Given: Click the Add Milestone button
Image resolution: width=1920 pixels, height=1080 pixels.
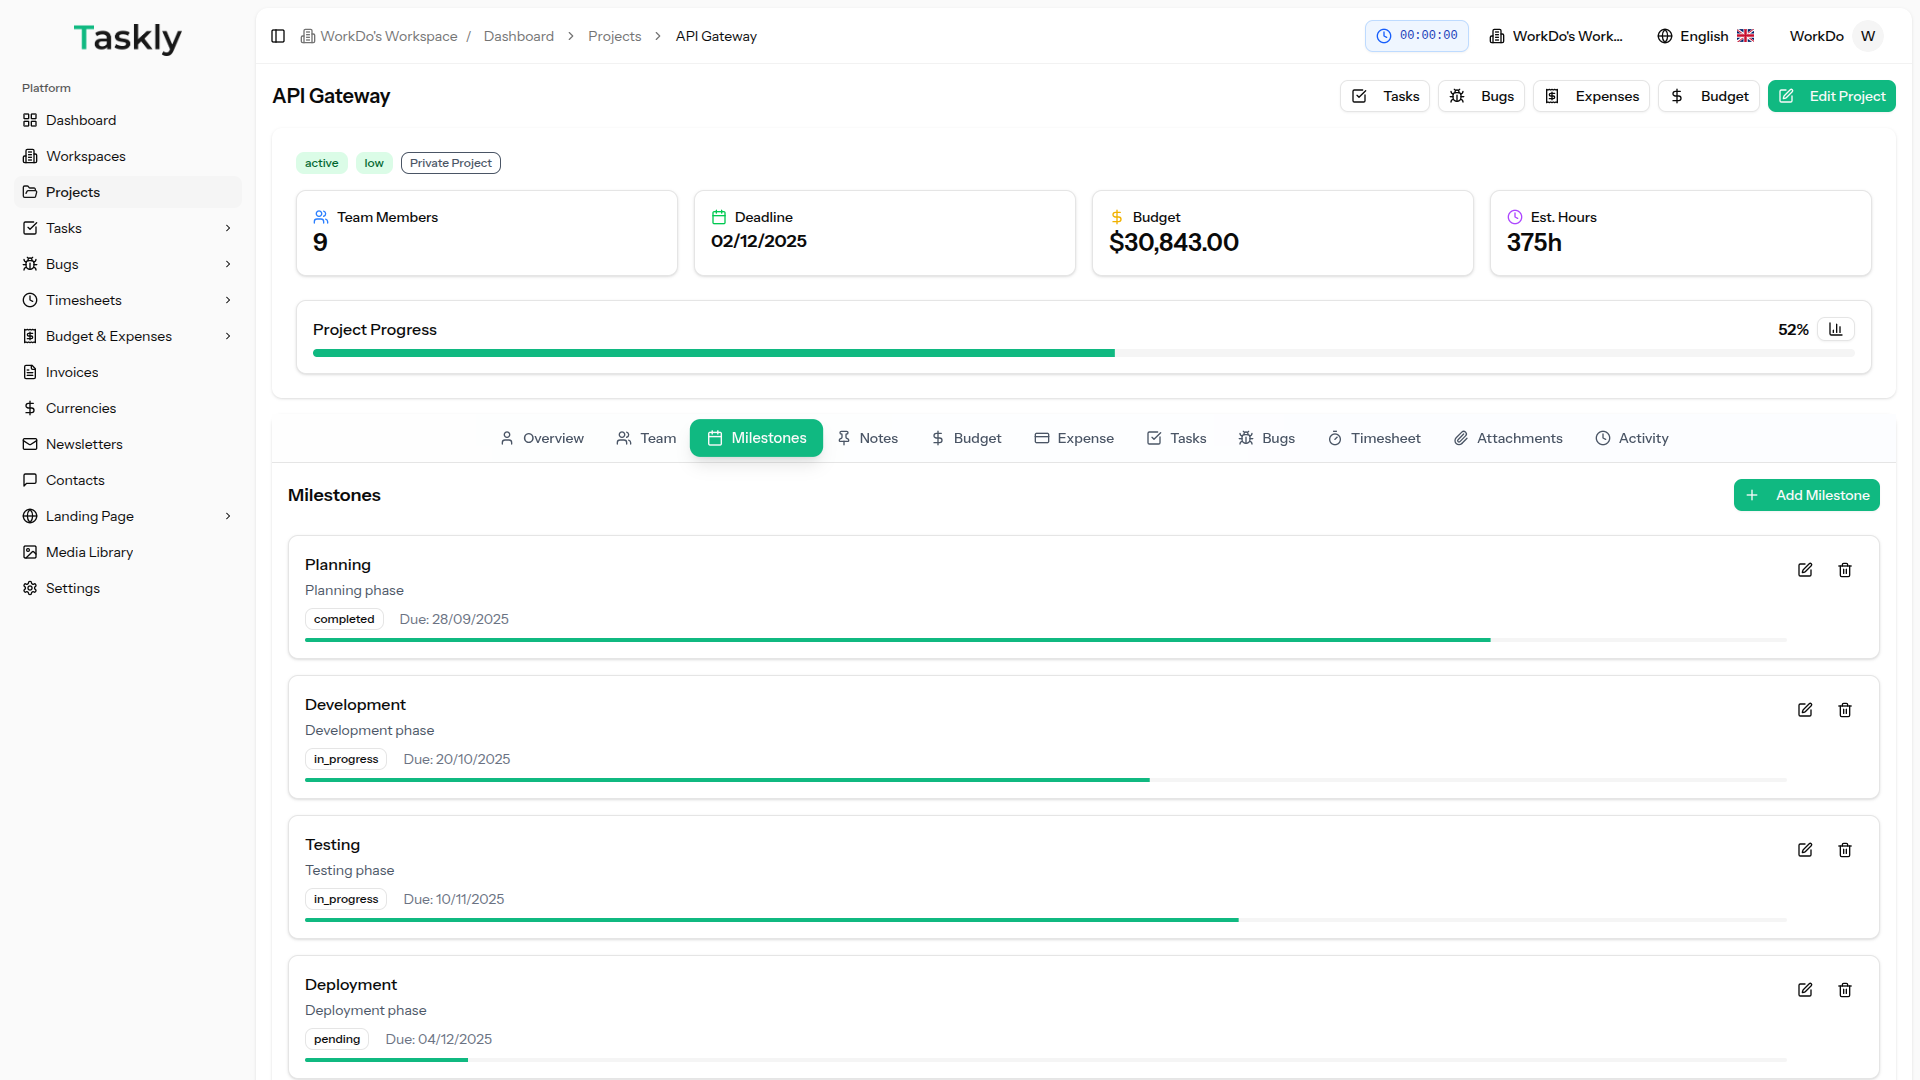Looking at the screenshot, I should point(1806,495).
